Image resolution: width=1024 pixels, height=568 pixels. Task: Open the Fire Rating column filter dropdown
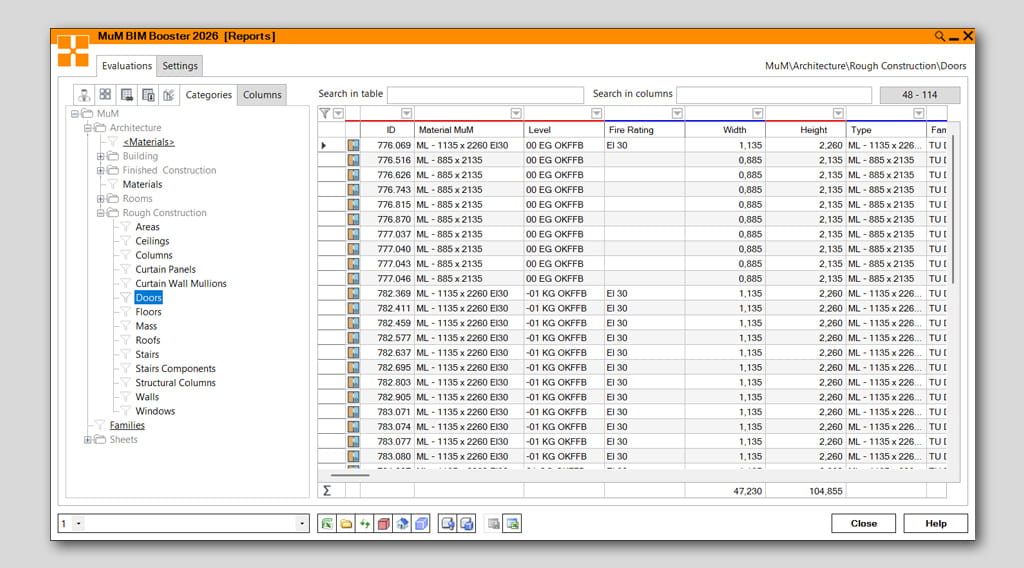coord(677,114)
